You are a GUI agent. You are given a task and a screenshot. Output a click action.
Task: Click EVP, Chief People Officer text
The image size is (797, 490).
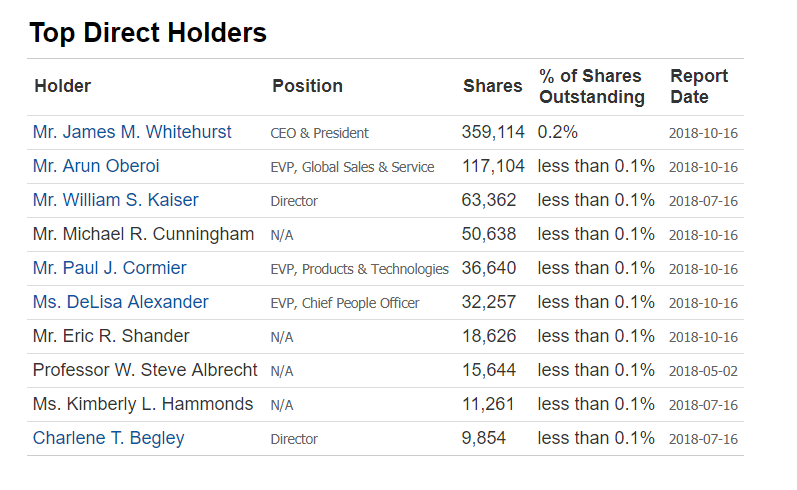tap(344, 303)
